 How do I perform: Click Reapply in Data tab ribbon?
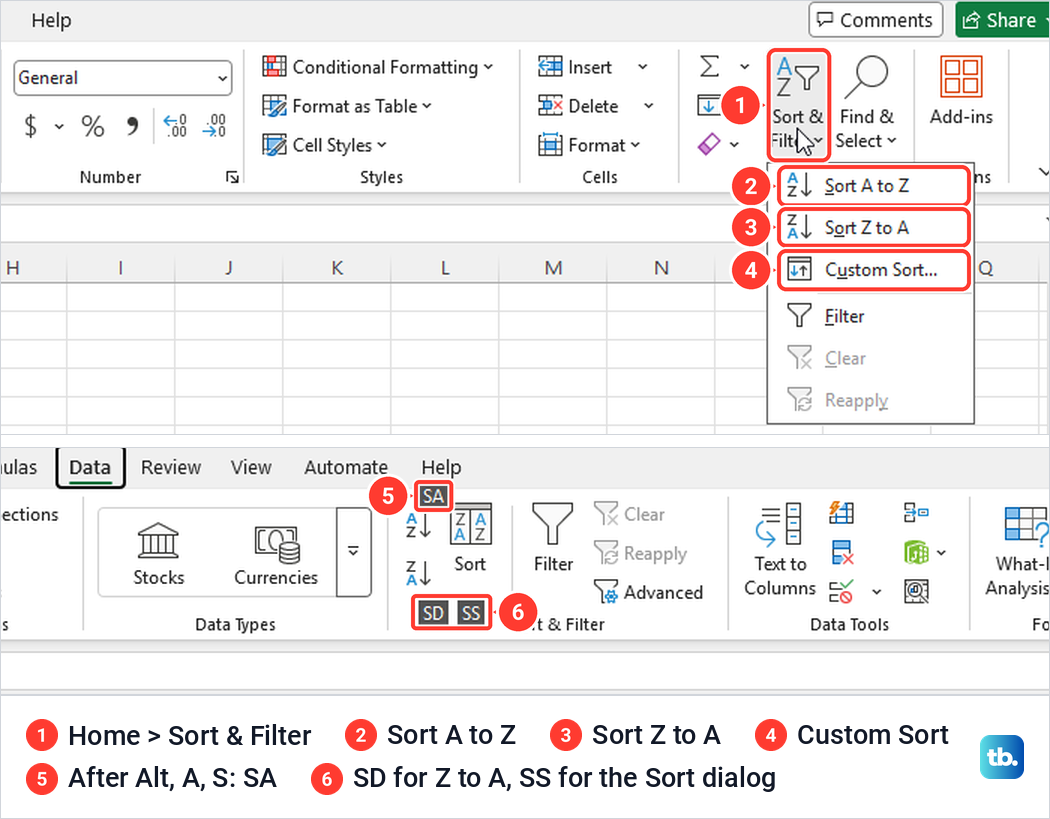640,553
